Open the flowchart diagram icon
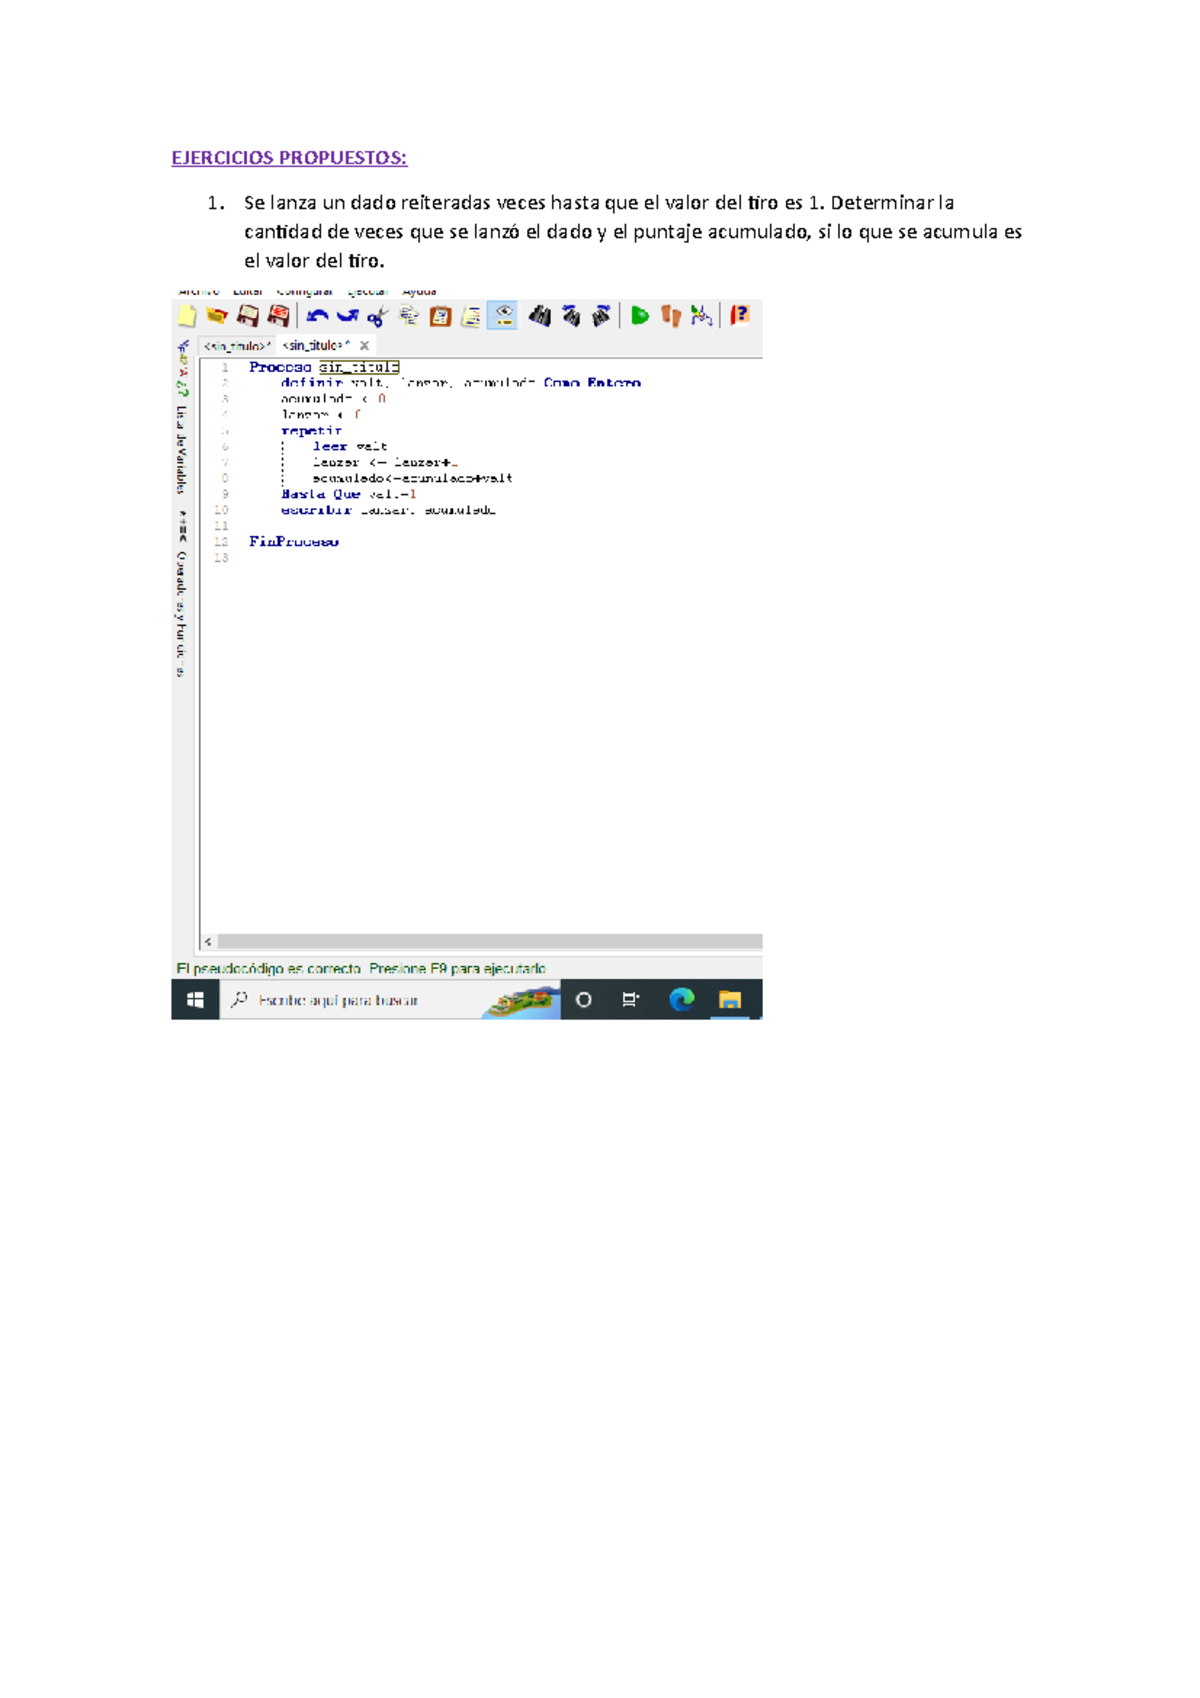The image size is (1200, 1698). tap(702, 317)
